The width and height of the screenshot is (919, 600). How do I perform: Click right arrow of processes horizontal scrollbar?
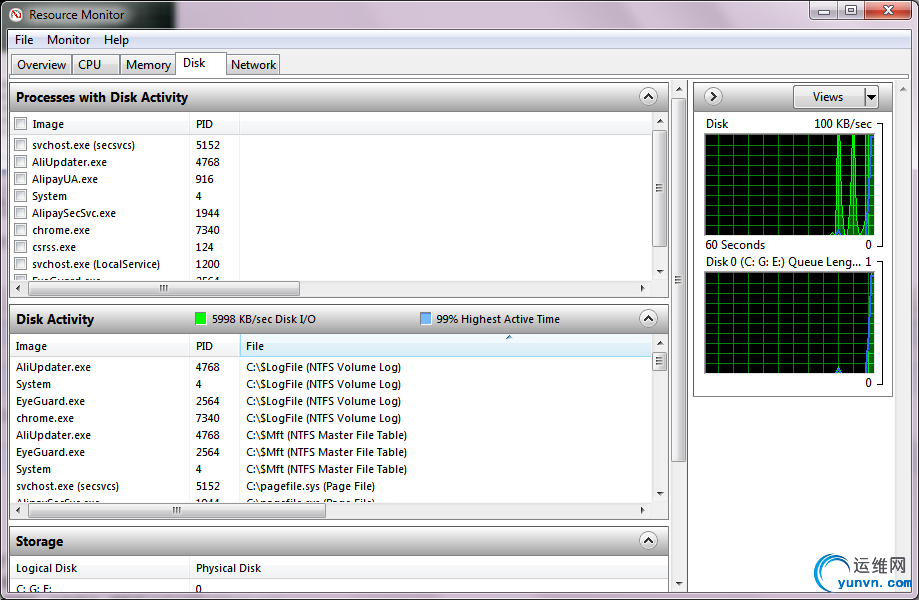643,288
